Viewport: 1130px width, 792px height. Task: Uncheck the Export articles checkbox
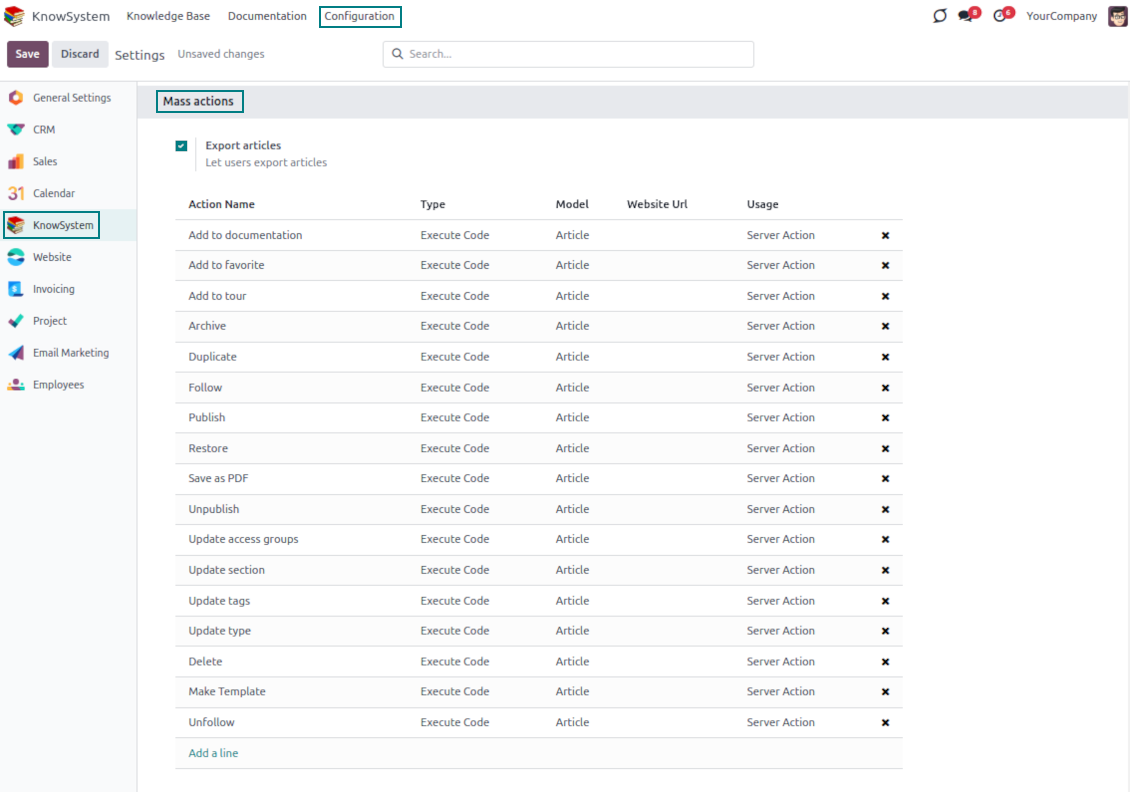click(181, 146)
